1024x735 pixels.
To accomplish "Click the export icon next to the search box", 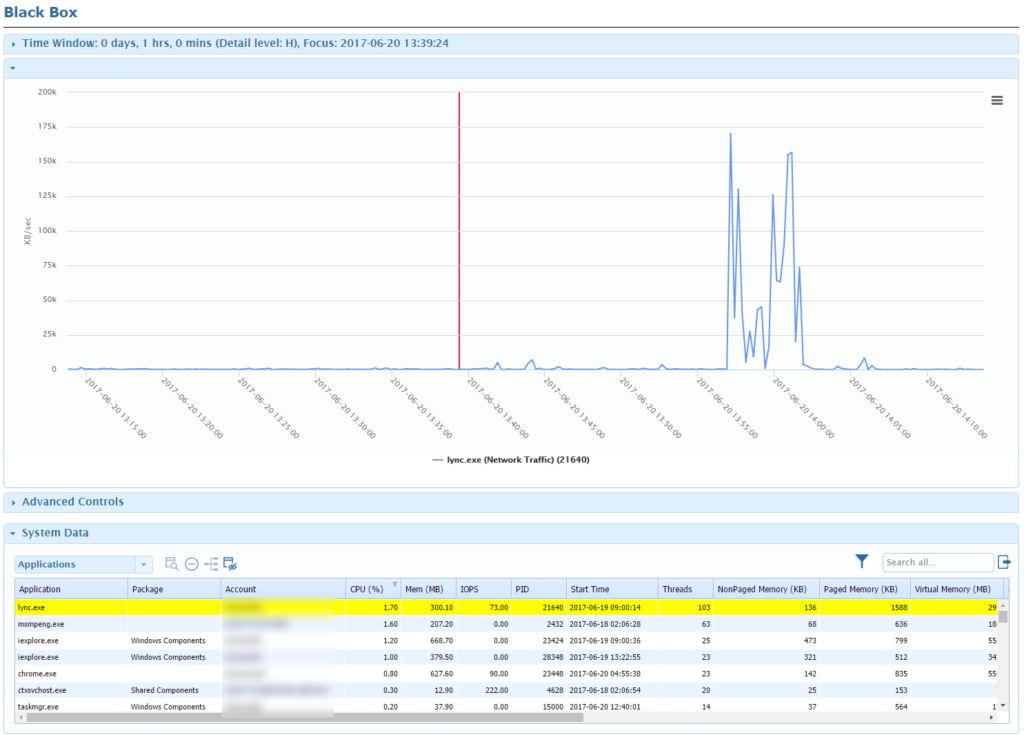I will pyautogui.click(x=1005, y=562).
